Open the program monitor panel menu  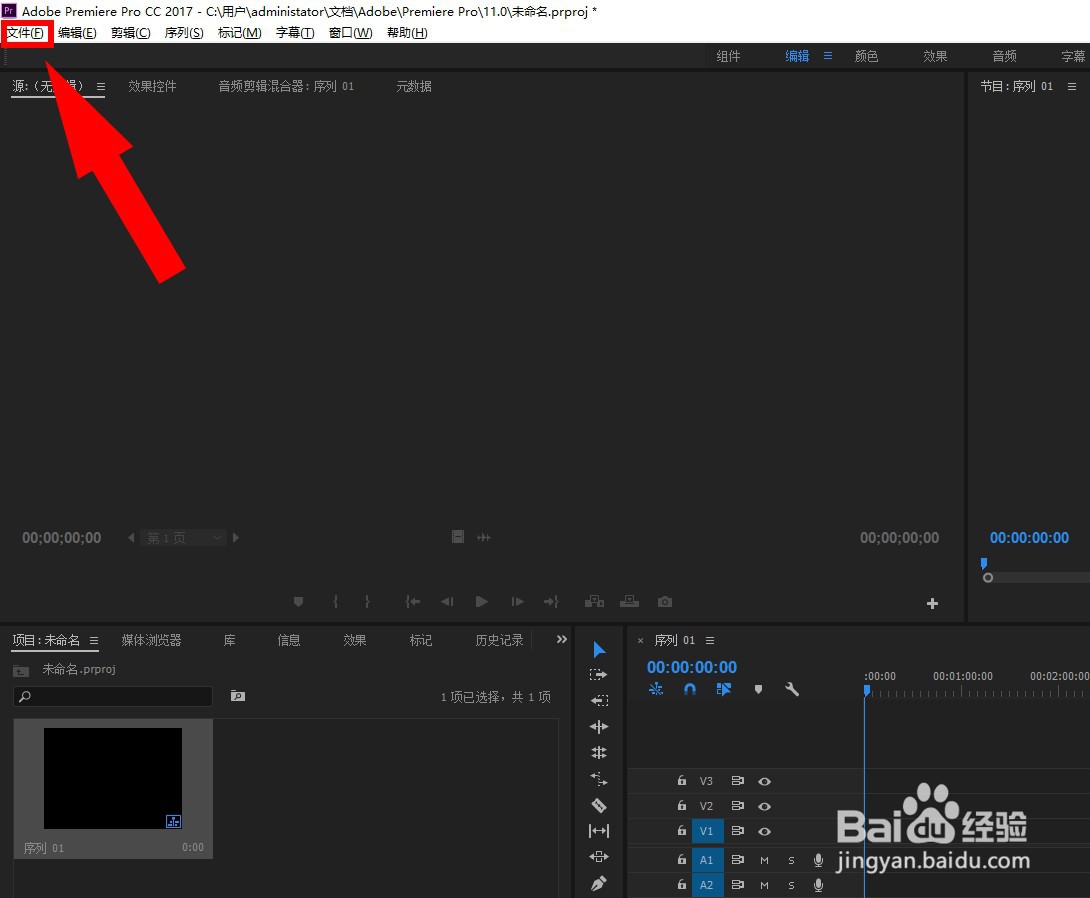(1072, 87)
